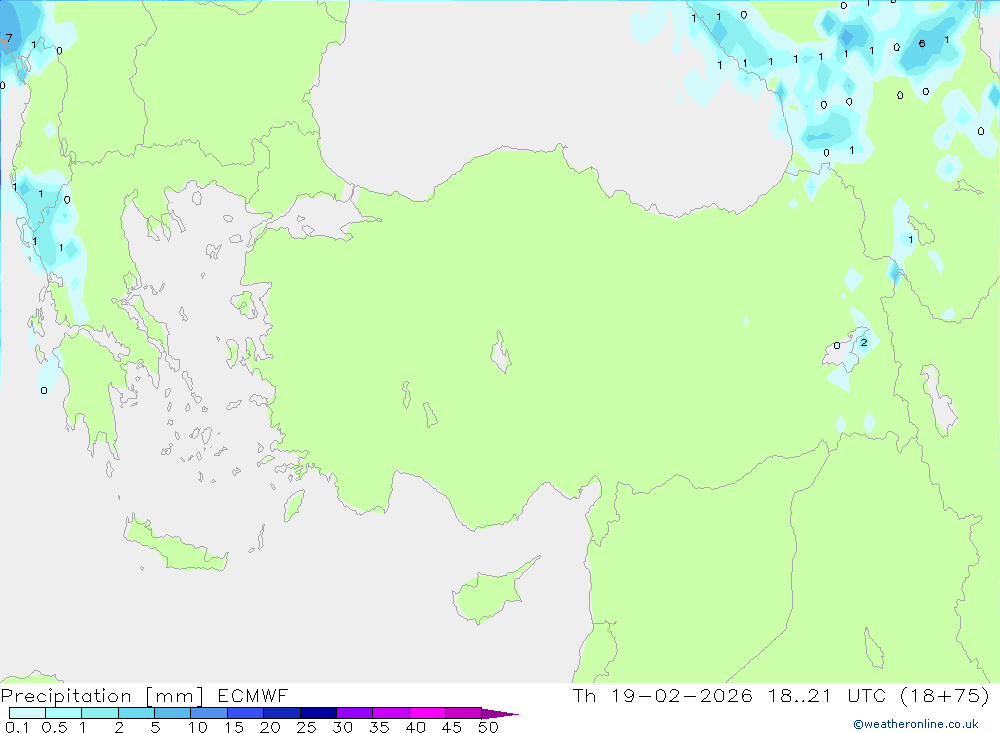Select the 'ECMWF' model label
This screenshot has height=733, width=1000.
[253, 695]
